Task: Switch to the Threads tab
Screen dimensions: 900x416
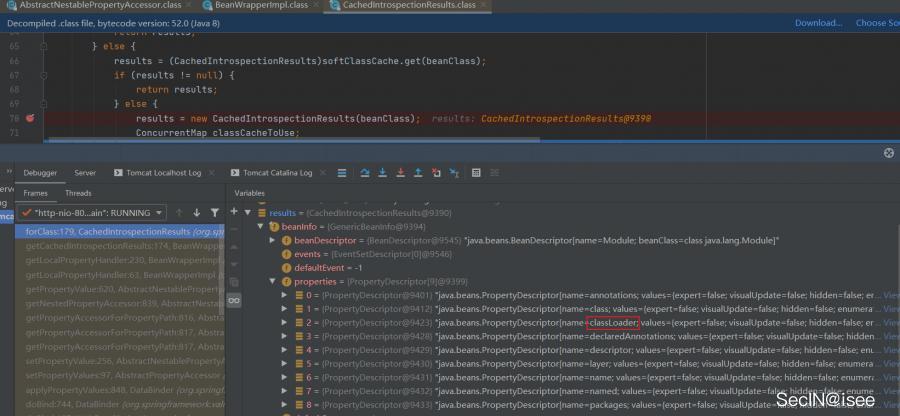Action: (x=78, y=193)
